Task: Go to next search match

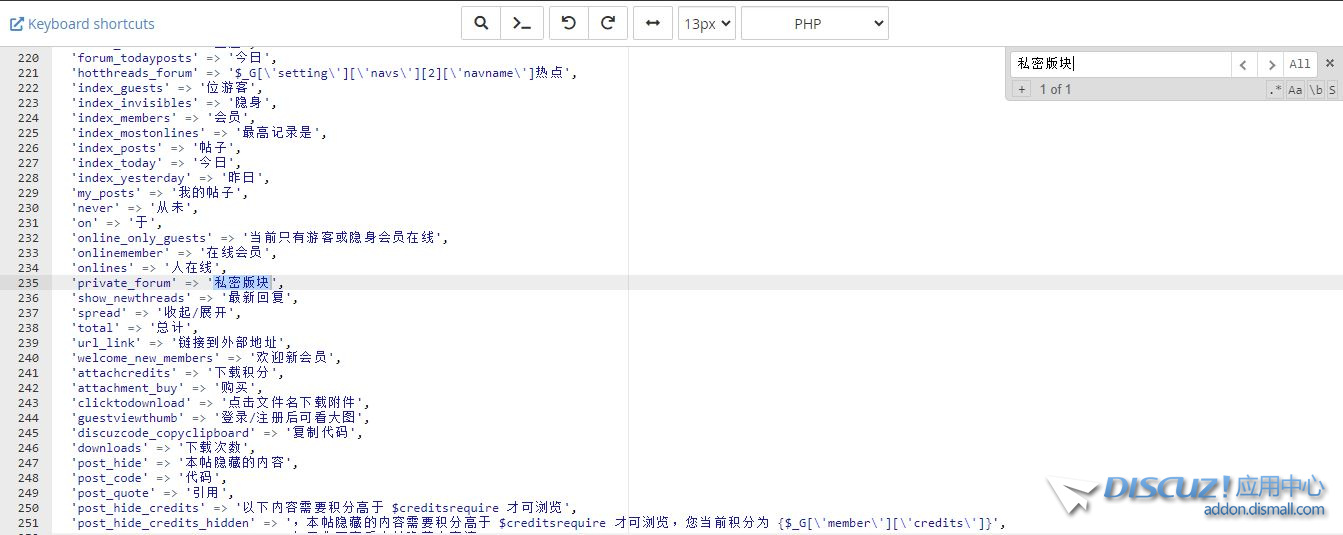Action: pos(1271,64)
